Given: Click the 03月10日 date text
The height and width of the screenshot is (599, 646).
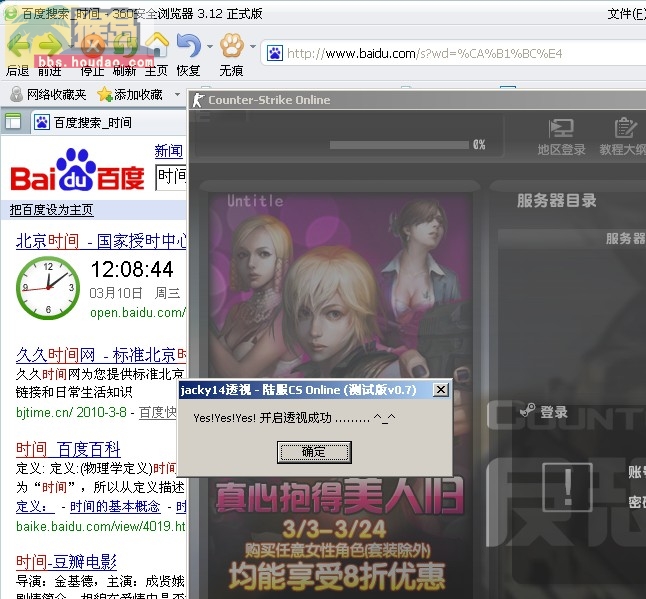Looking at the screenshot, I should point(116,293).
